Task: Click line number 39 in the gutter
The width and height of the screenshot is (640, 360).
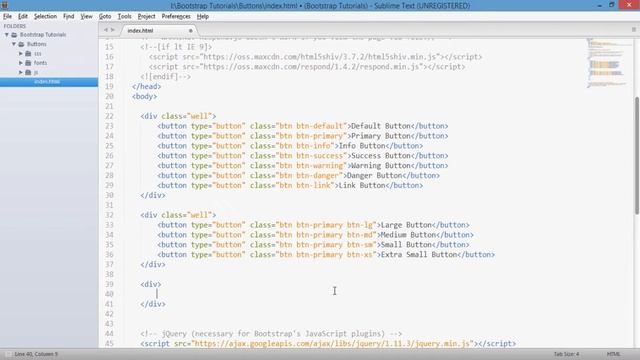Action: pyautogui.click(x=109, y=284)
